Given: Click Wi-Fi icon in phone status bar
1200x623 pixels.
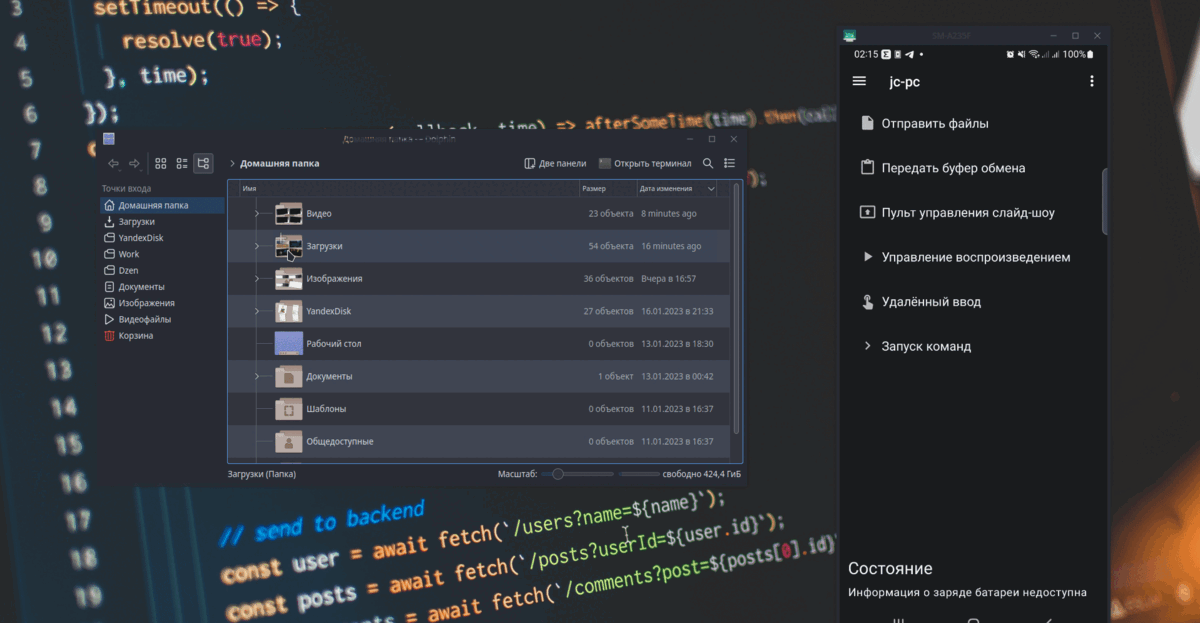Looking at the screenshot, I should [1034, 54].
